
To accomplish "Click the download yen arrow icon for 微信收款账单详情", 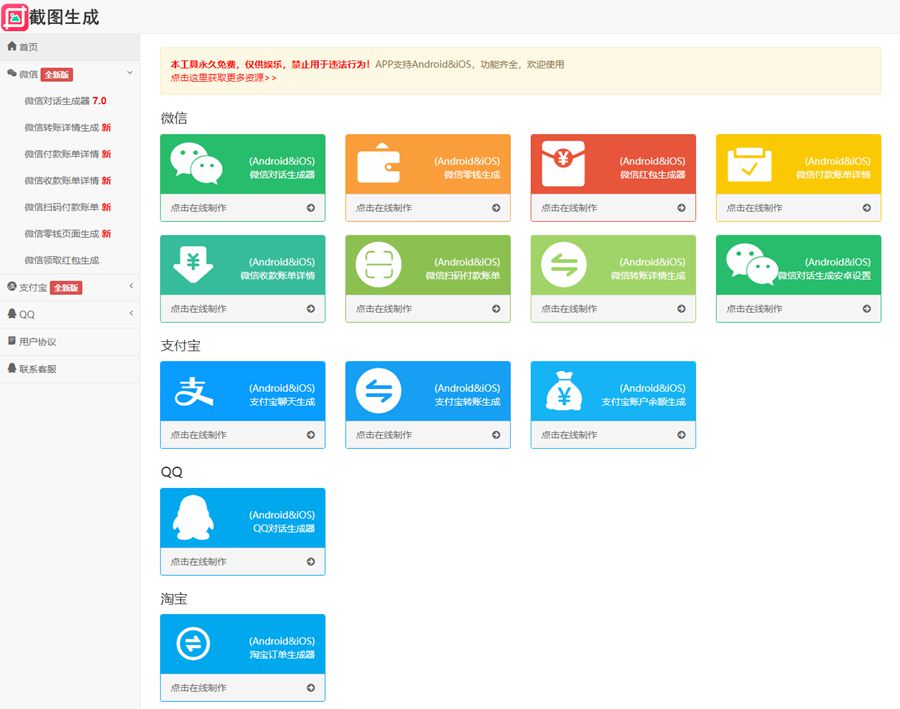I will [194, 264].
